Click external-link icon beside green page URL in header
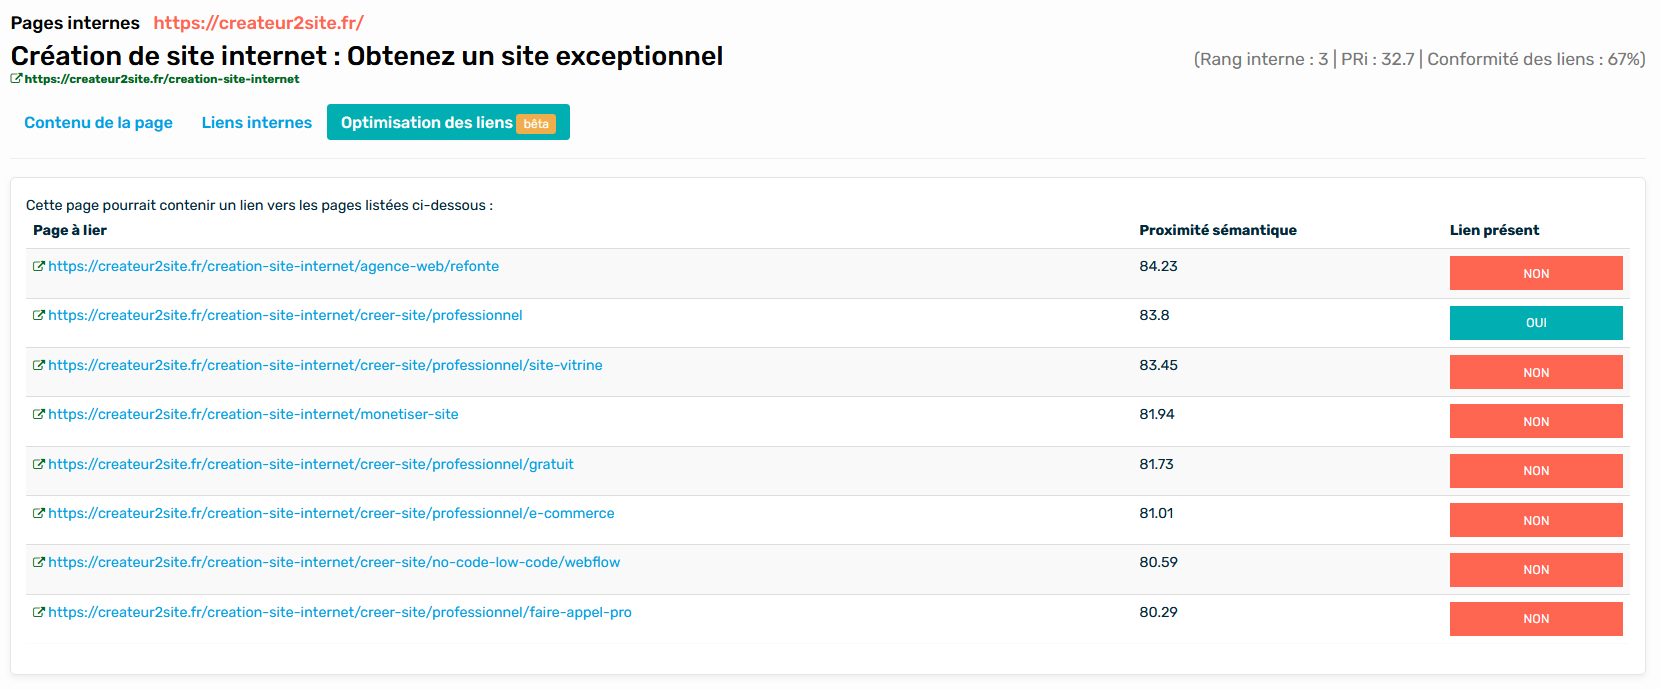Image resolution: width=1661 pixels, height=689 pixels. tap(16, 79)
